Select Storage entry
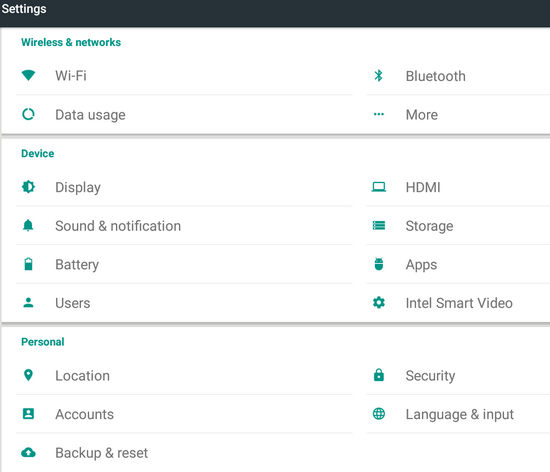Screen dimensions: 550x472 458,225
